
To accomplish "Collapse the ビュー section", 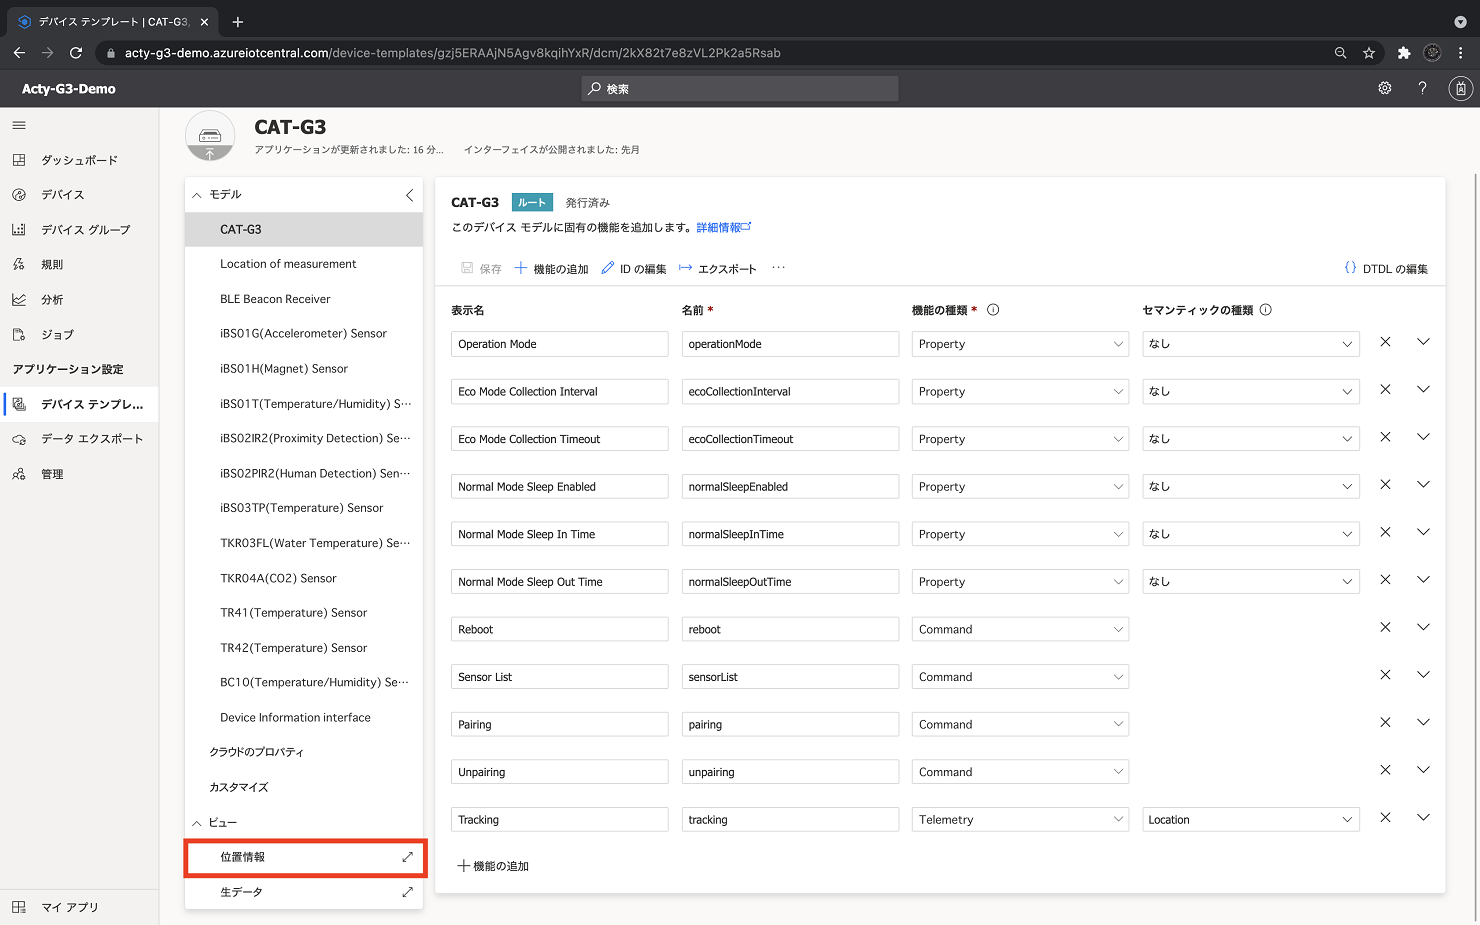I will [197, 823].
